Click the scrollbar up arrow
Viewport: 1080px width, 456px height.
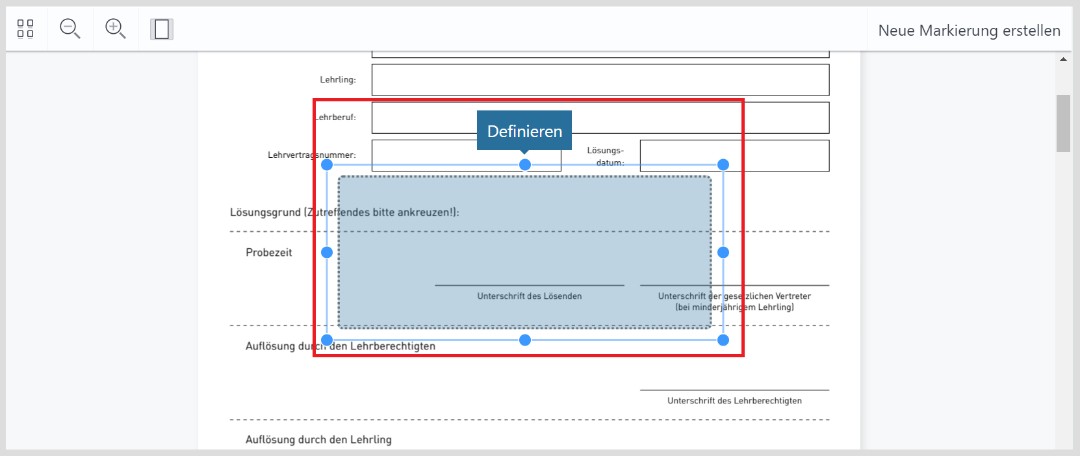tap(1063, 59)
